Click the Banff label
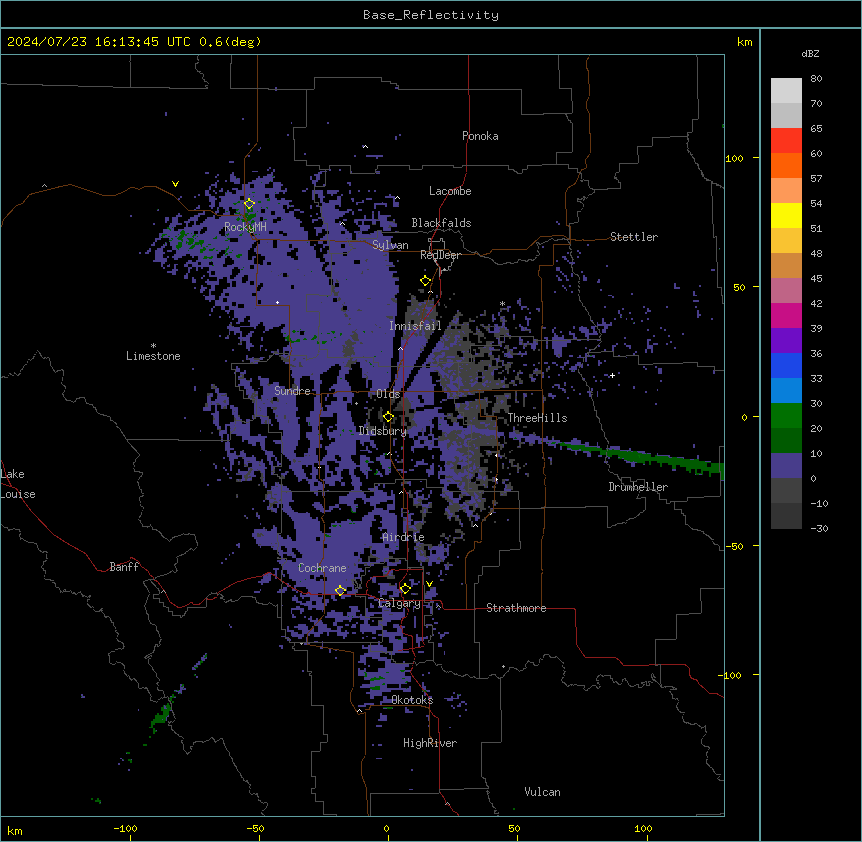This screenshot has height=842, width=862. [x=124, y=567]
